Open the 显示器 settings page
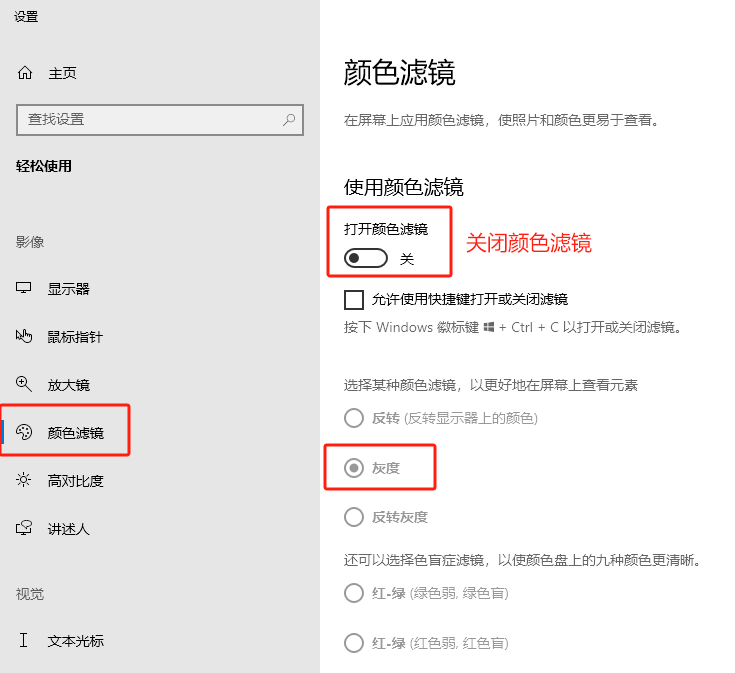The width and height of the screenshot is (735, 673). pos(69,289)
